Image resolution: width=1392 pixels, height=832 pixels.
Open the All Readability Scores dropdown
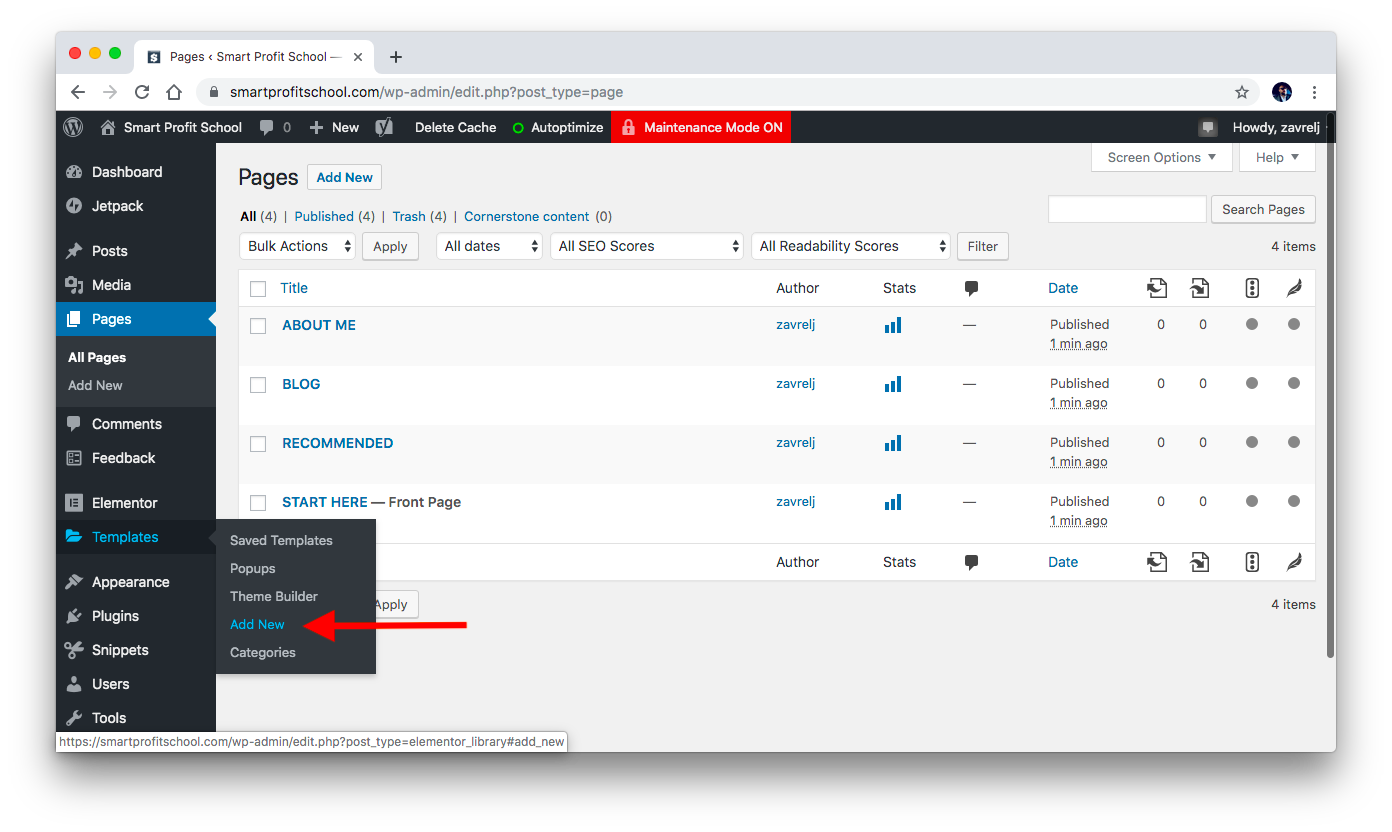(851, 246)
